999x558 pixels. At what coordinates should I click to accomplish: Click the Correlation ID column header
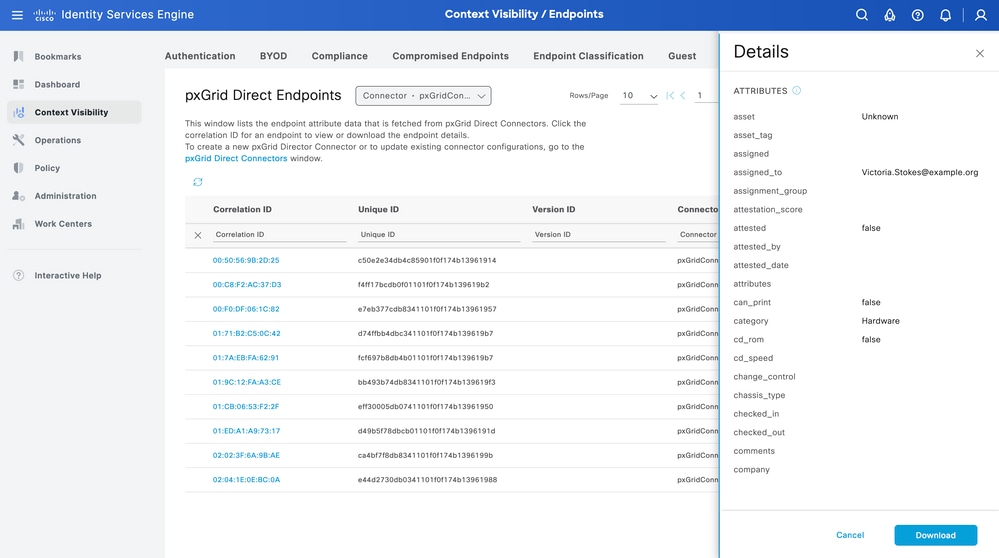tap(242, 210)
